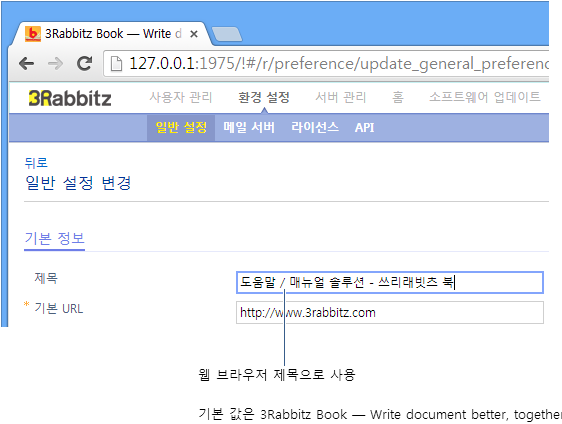The width and height of the screenshot is (562, 424).
Task: Open a new browser tab
Action: click(227, 34)
